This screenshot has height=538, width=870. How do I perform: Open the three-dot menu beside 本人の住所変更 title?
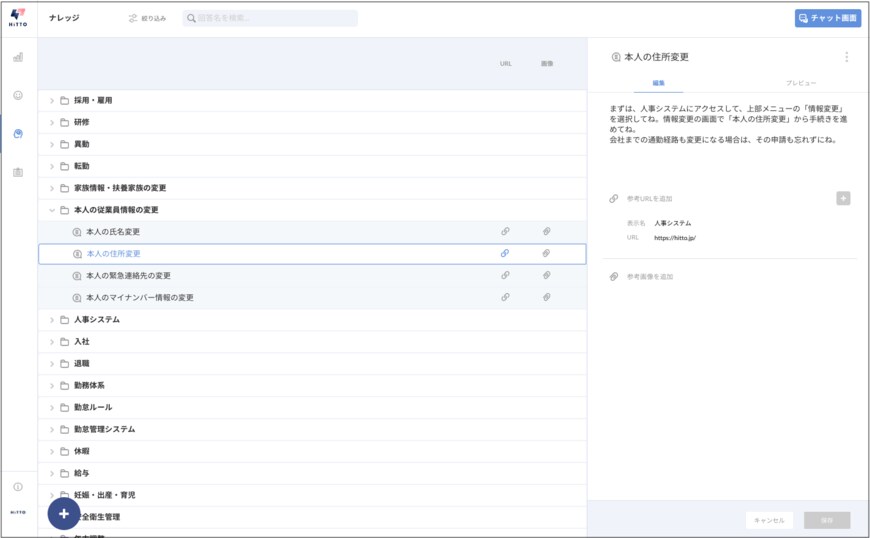point(846,57)
